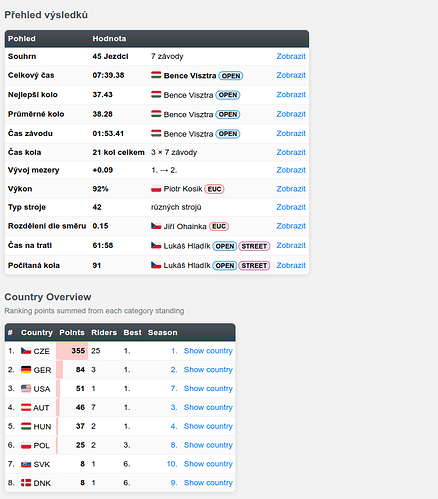Image resolution: width=438 pixels, height=499 pixels.
Task: Click the Austrian flag icon beside AUT
Action: pyautogui.click(x=26, y=407)
